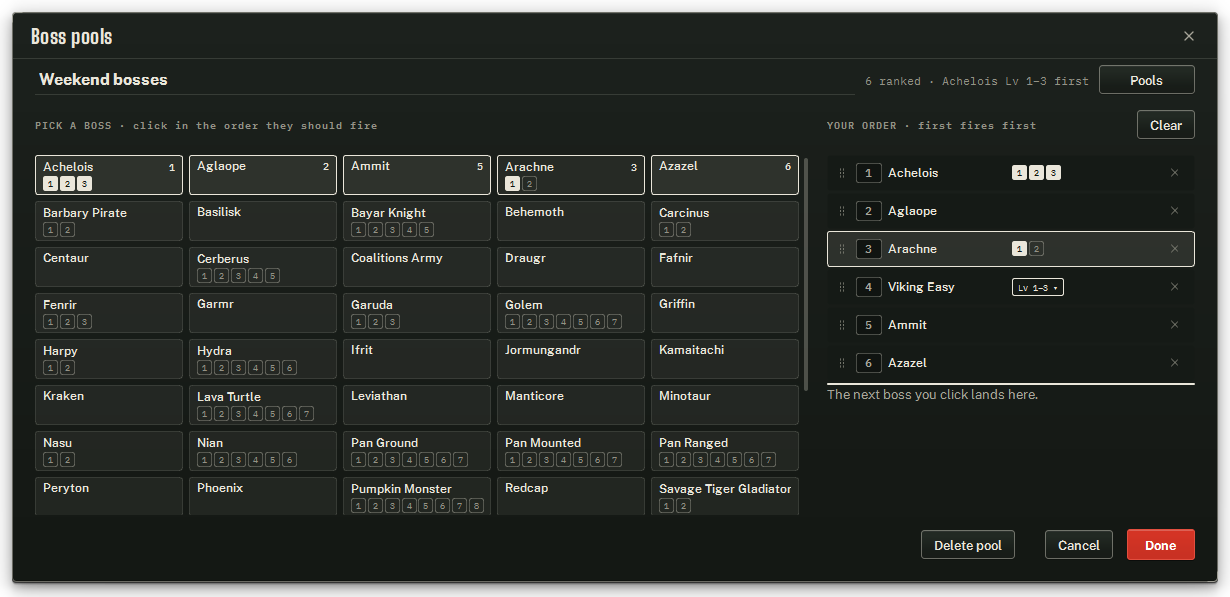Image resolution: width=1230 pixels, height=597 pixels.
Task: Toggle level 7 chip on Pan Ground card
Action: (x=460, y=460)
